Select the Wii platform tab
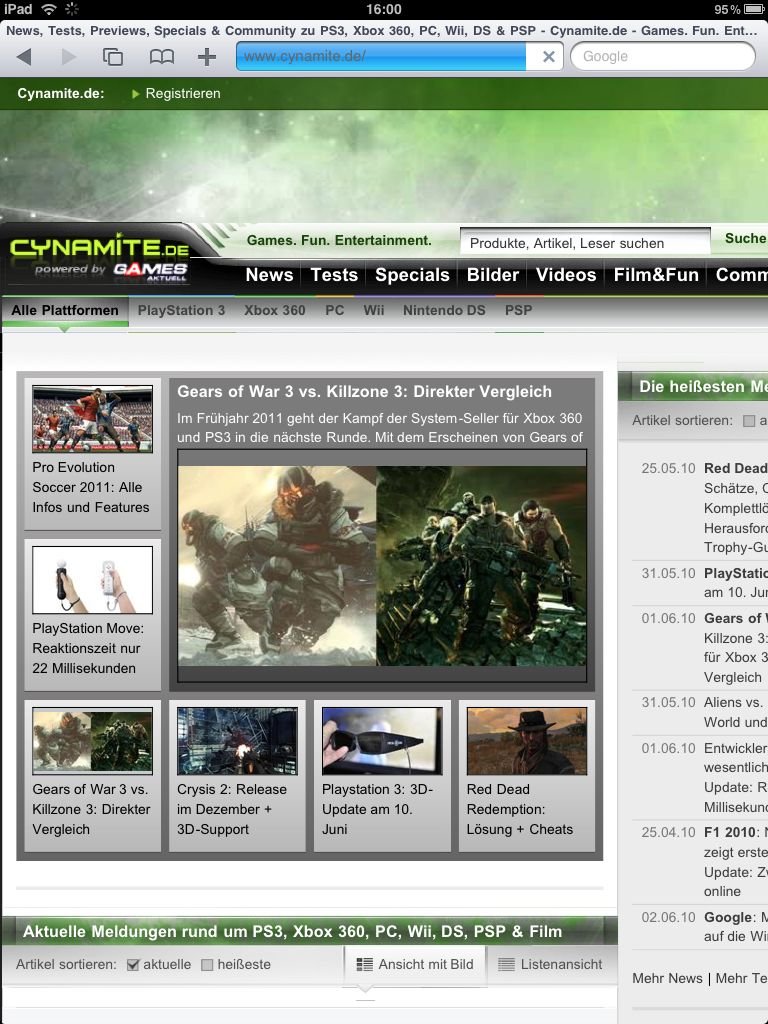The height and width of the screenshot is (1024, 768). (x=374, y=310)
